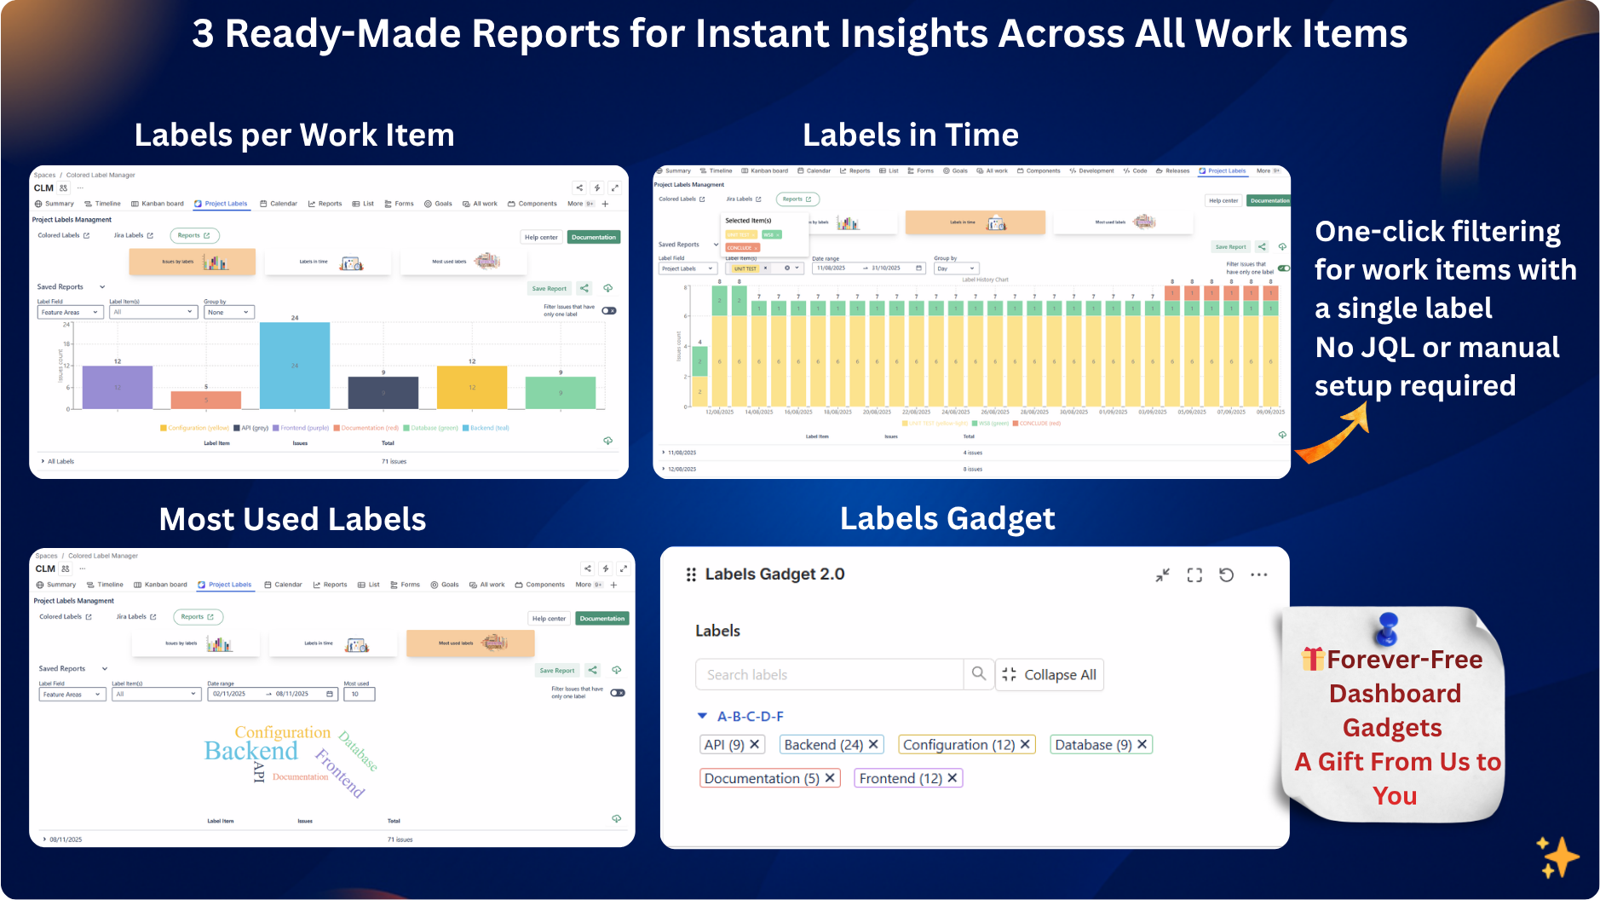The width and height of the screenshot is (1600, 900).
Task: Open the 'Group by' None dropdown
Action: click(x=229, y=312)
